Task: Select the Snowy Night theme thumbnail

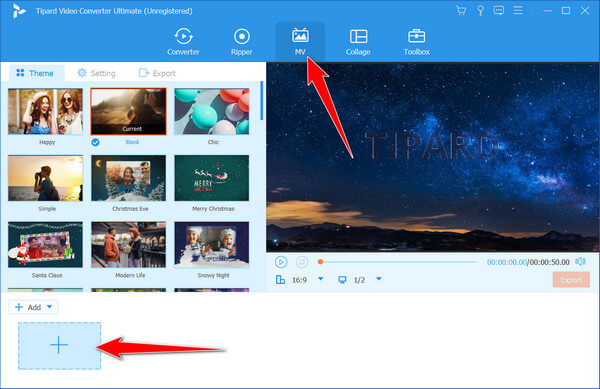Action: pyautogui.click(x=212, y=244)
